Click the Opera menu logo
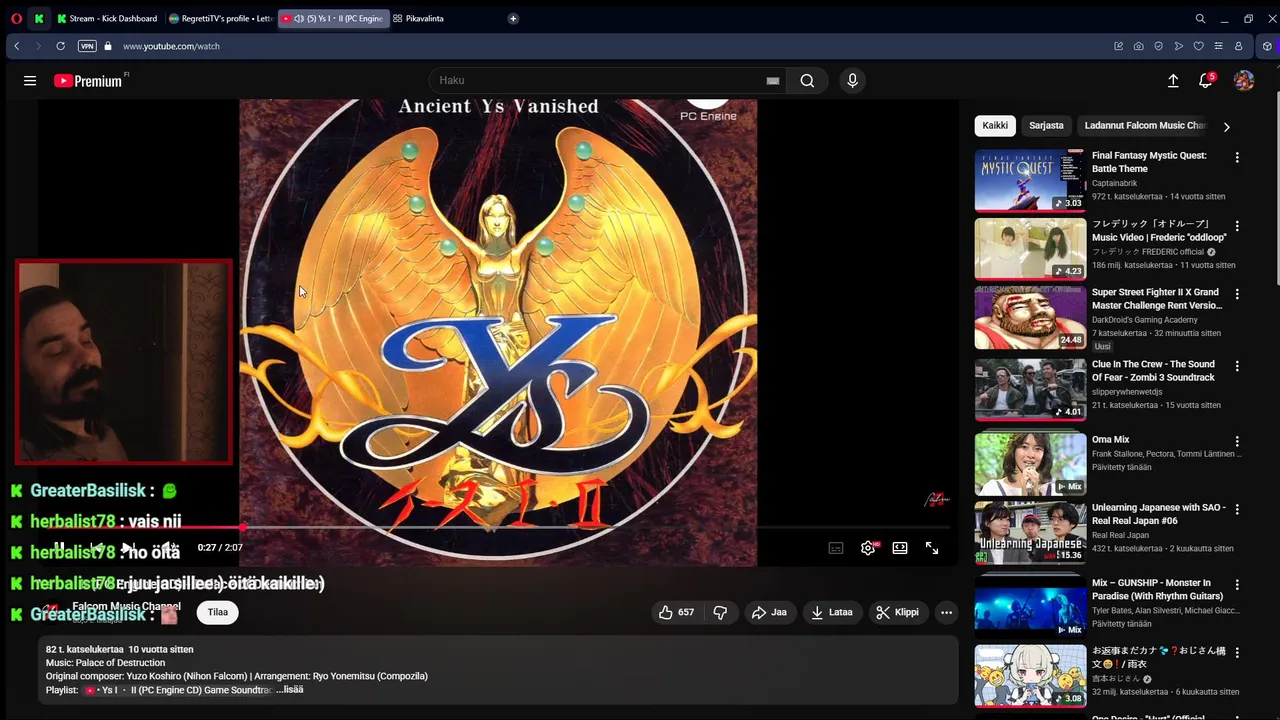Viewport: 1280px width, 720px height. point(16,18)
